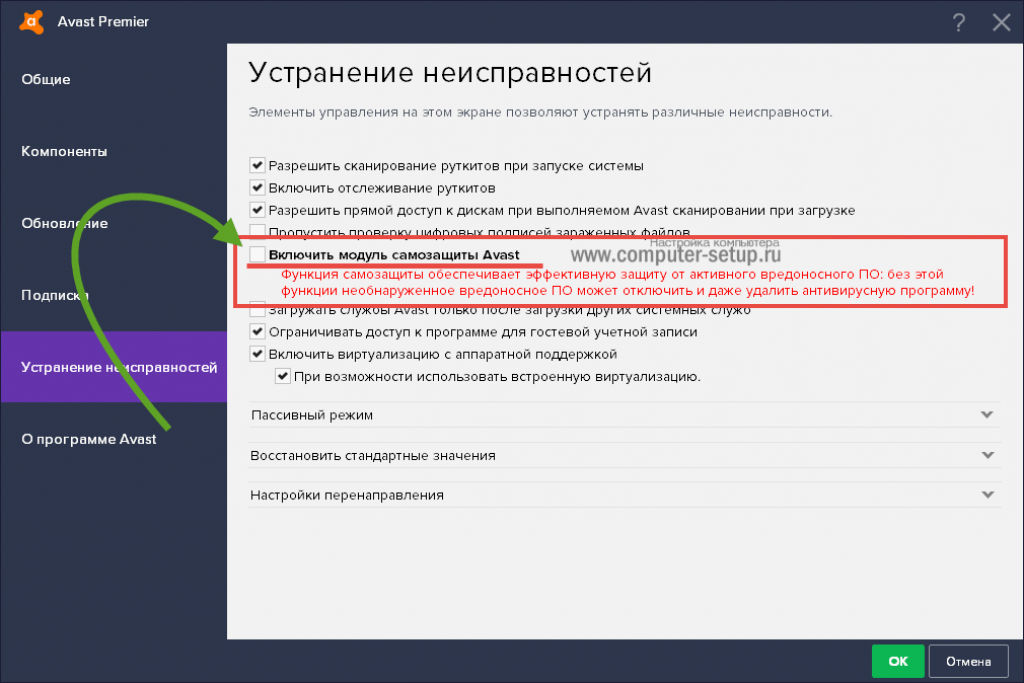Open О программе Avast section

click(89, 439)
